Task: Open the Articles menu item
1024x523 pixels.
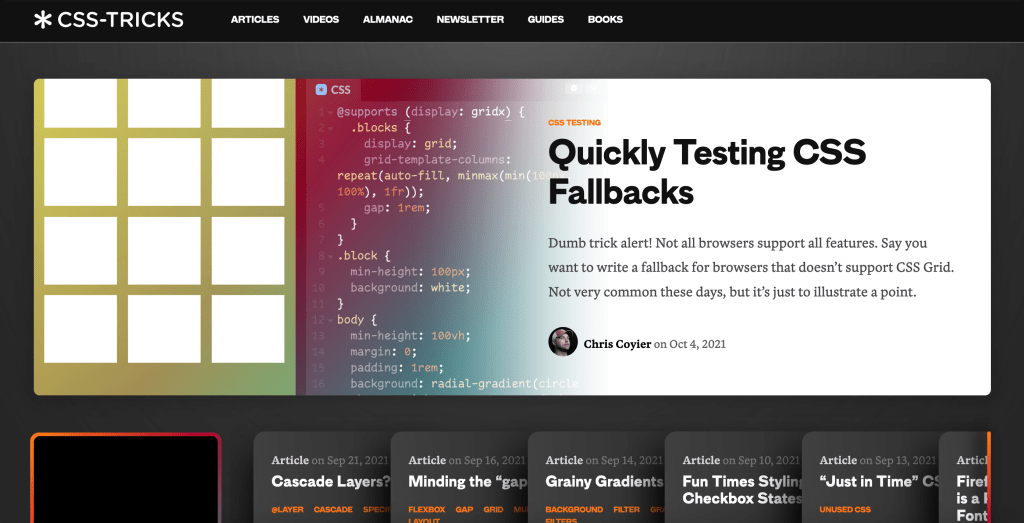Action: 255,20
